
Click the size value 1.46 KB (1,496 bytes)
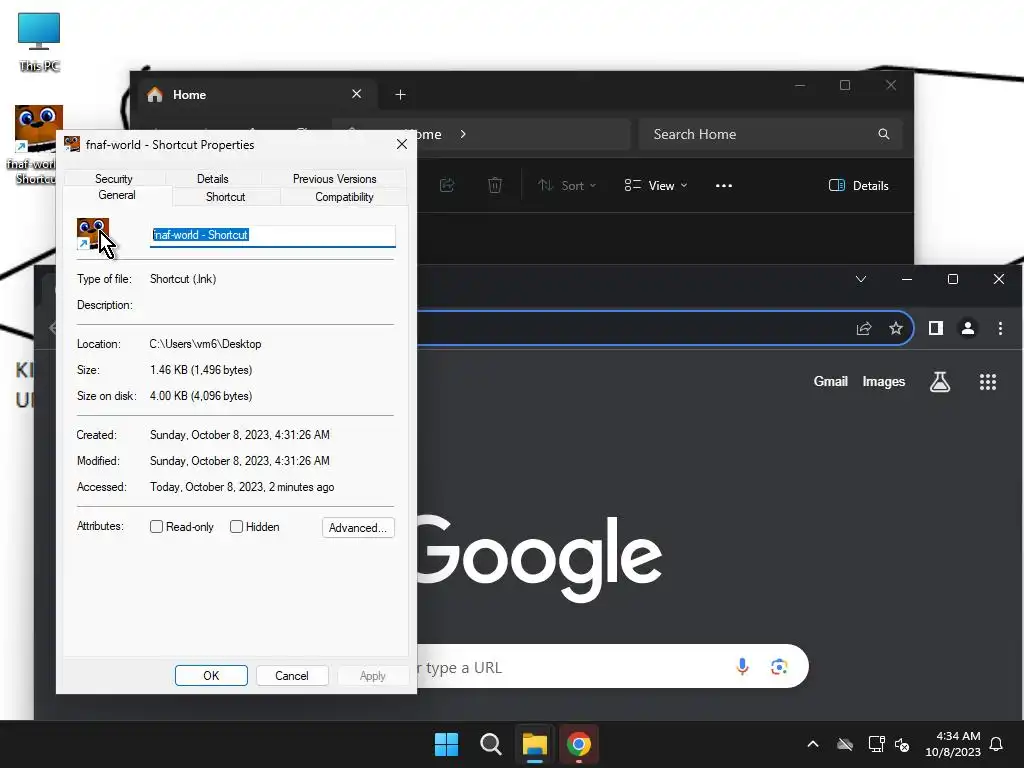(200, 370)
